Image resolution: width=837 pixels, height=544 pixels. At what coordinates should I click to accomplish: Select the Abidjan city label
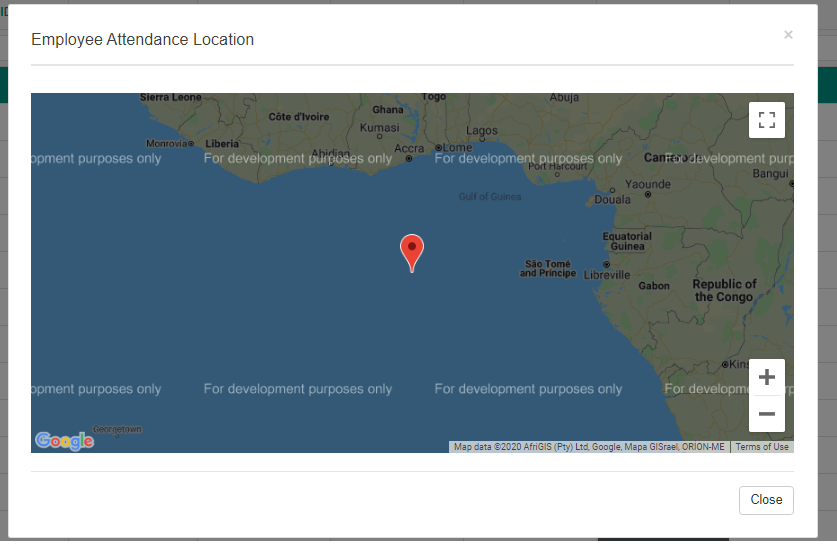[x=331, y=154]
